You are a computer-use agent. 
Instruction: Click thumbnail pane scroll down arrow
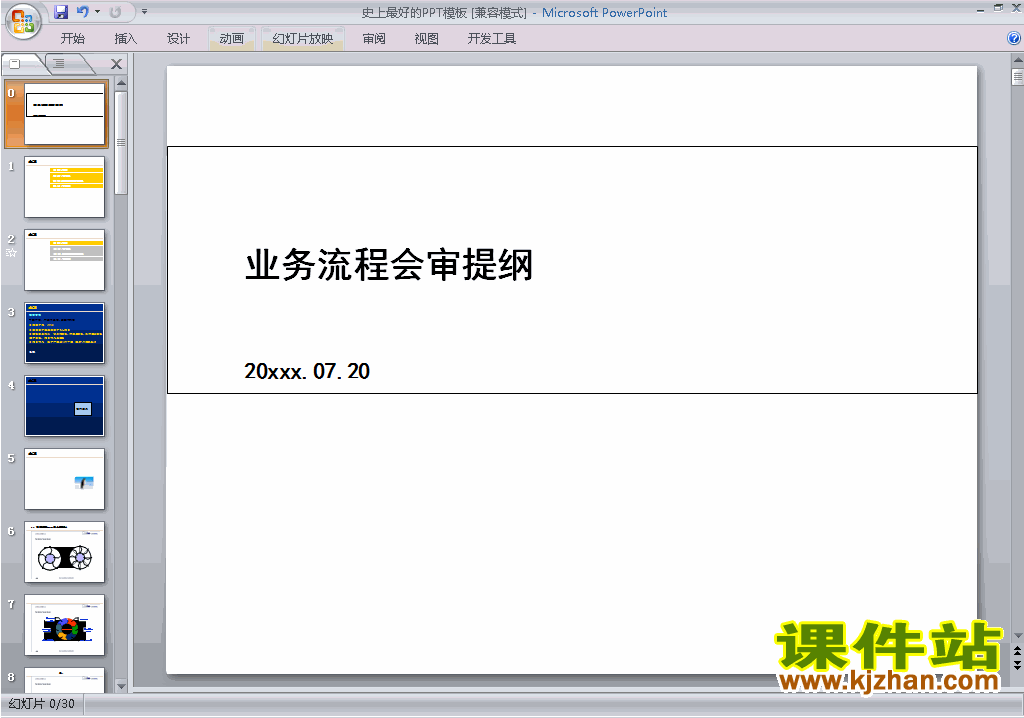tap(121, 686)
